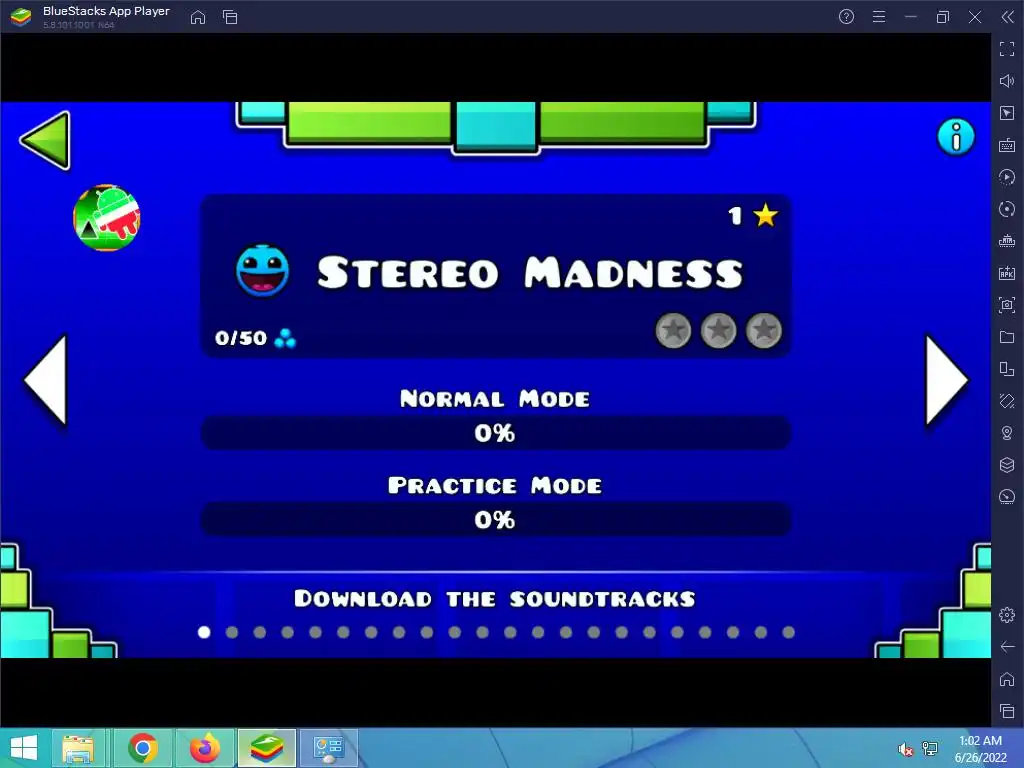Image resolution: width=1024 pixels, height=768 pixels.
Task: Open BlueStacks memory trim icon
Action: pyautogui.click(x=1007, y=241)
